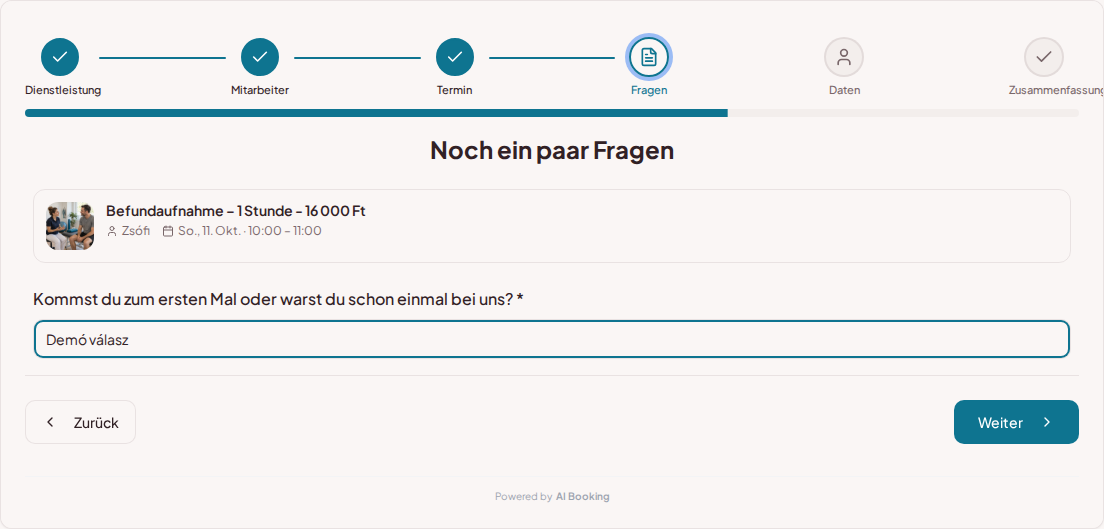This screenshot has width=1104, height=529.
Task: Open the AI Booking link
Action: coord(582,497)
